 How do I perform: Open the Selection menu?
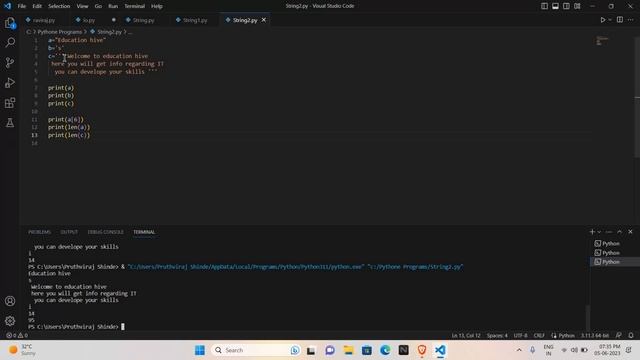[59, 6]
